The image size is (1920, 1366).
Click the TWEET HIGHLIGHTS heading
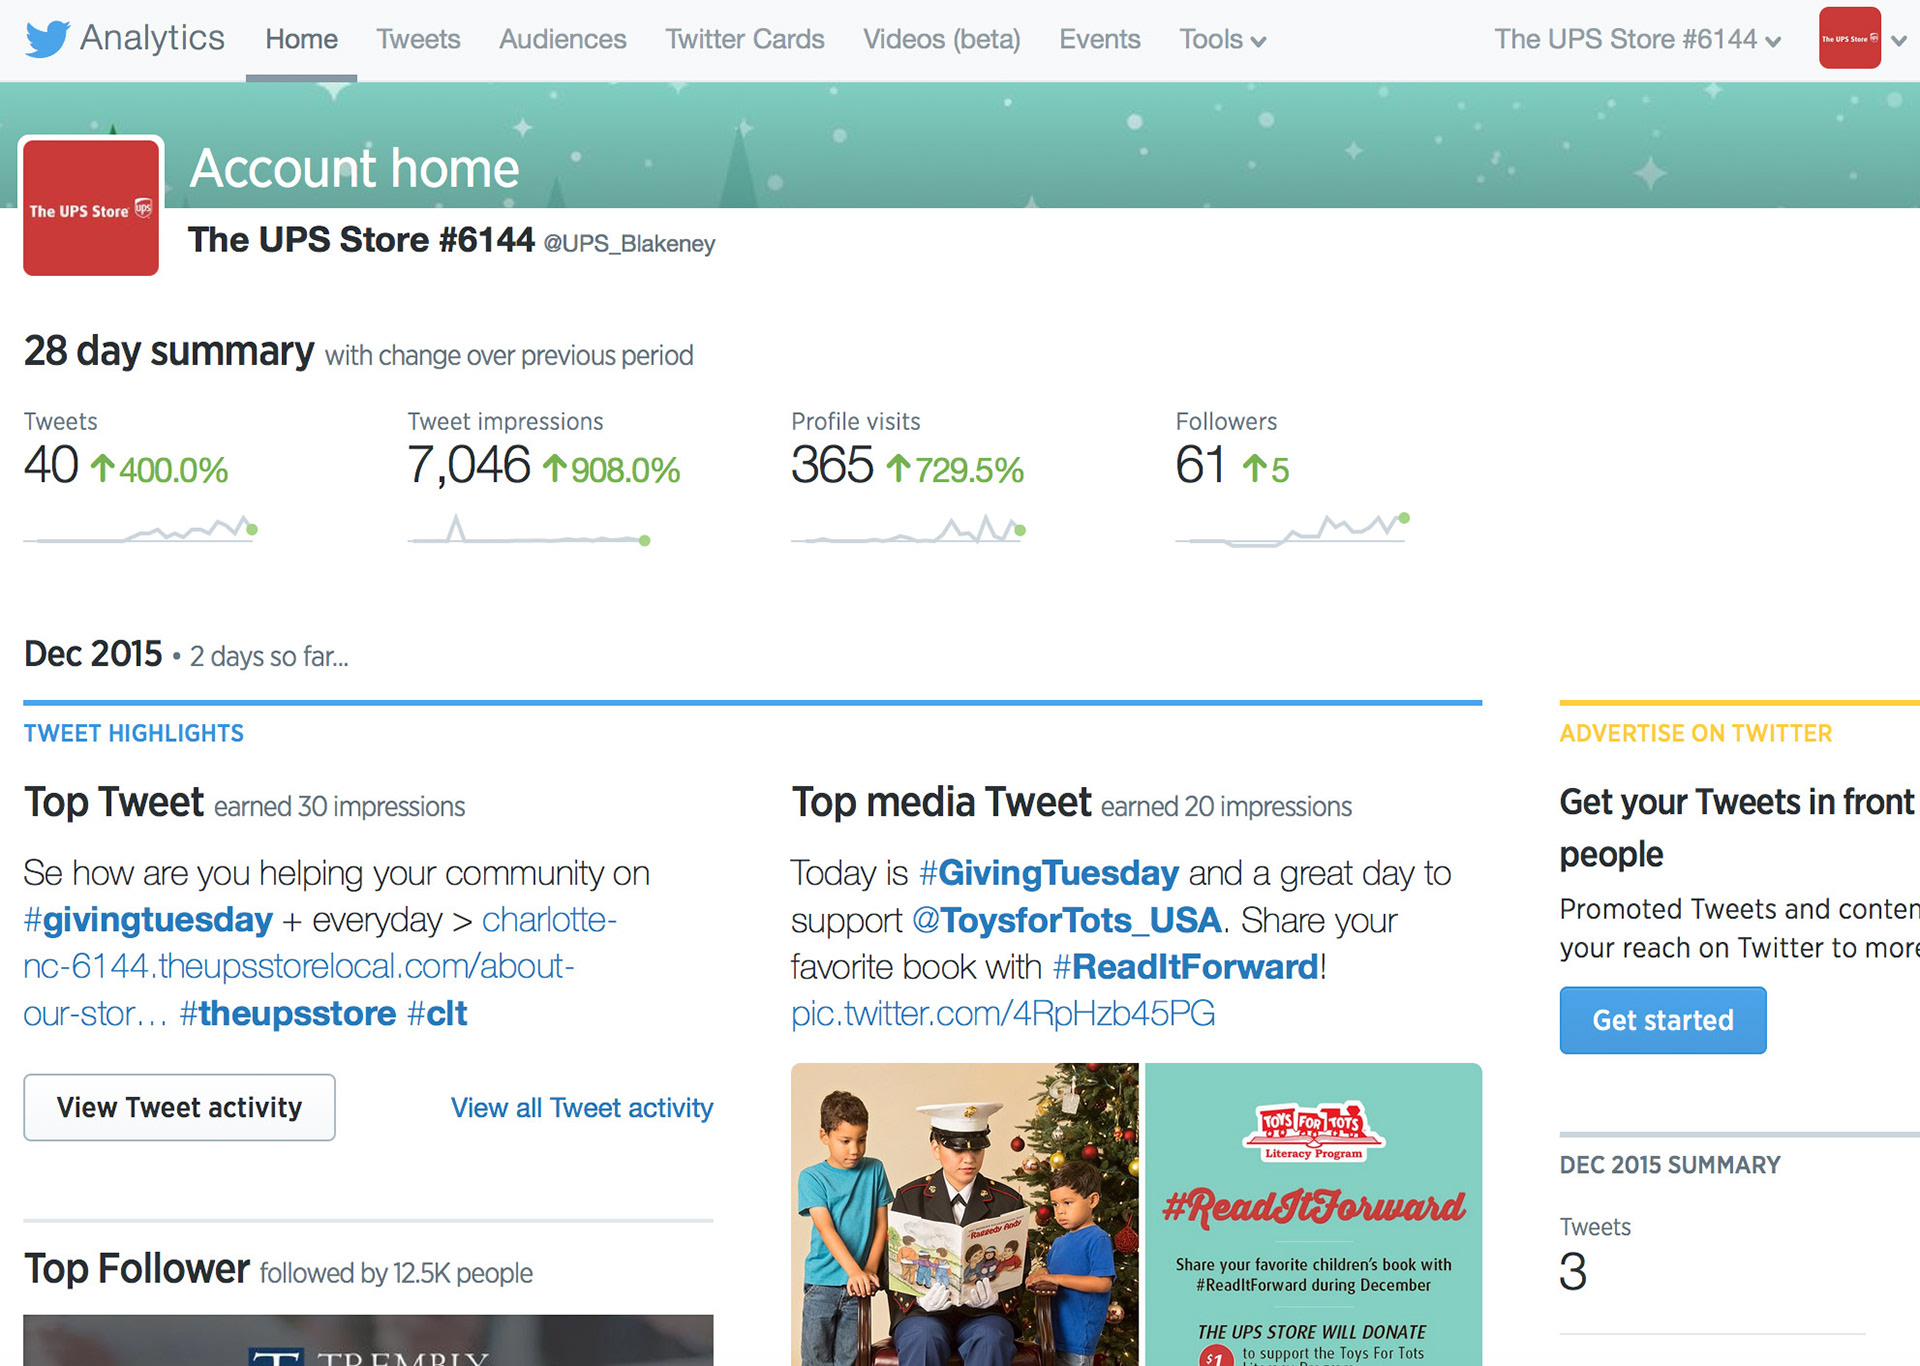[x=133, y=733]
